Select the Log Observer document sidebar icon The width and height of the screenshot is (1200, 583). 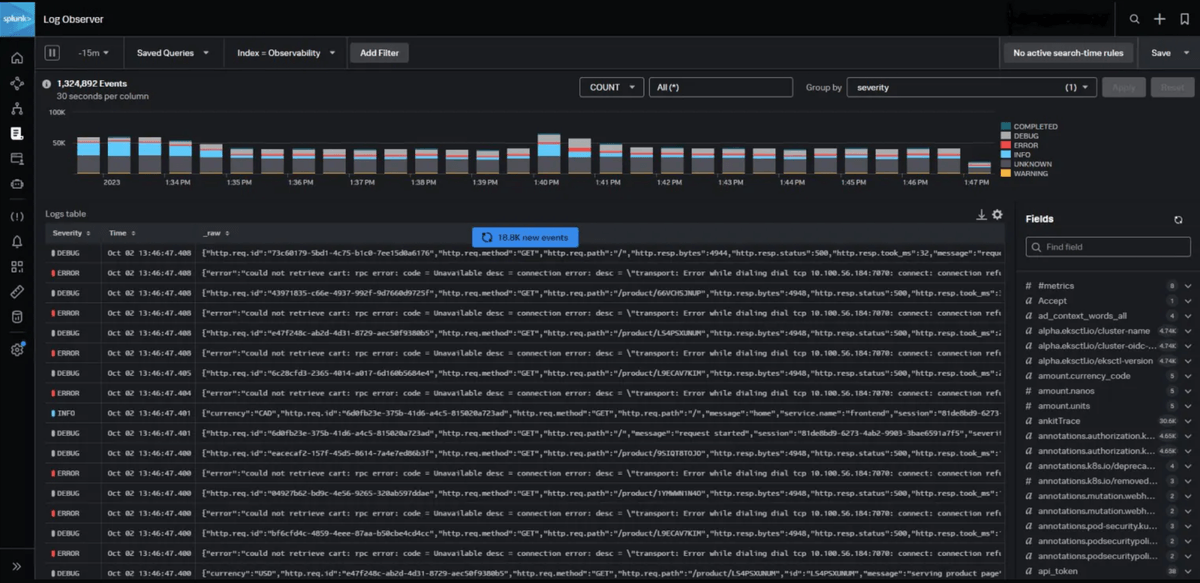point(17,133)
